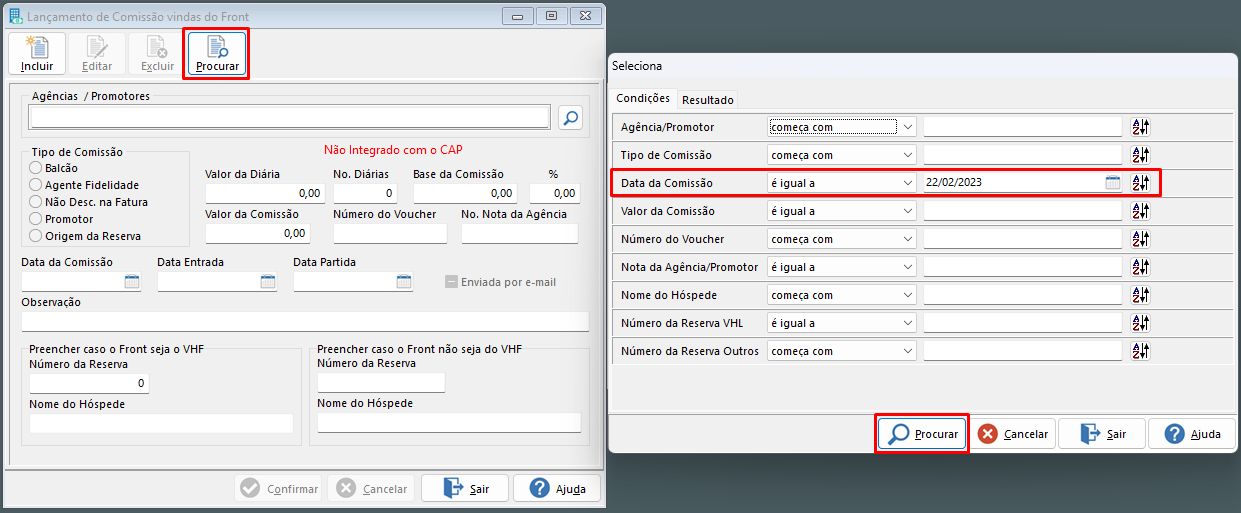The width and height of the screenshot is (1241, 513).
Task: Open the Valor da Comissão condition dropdown
Action: coord(841,211)
